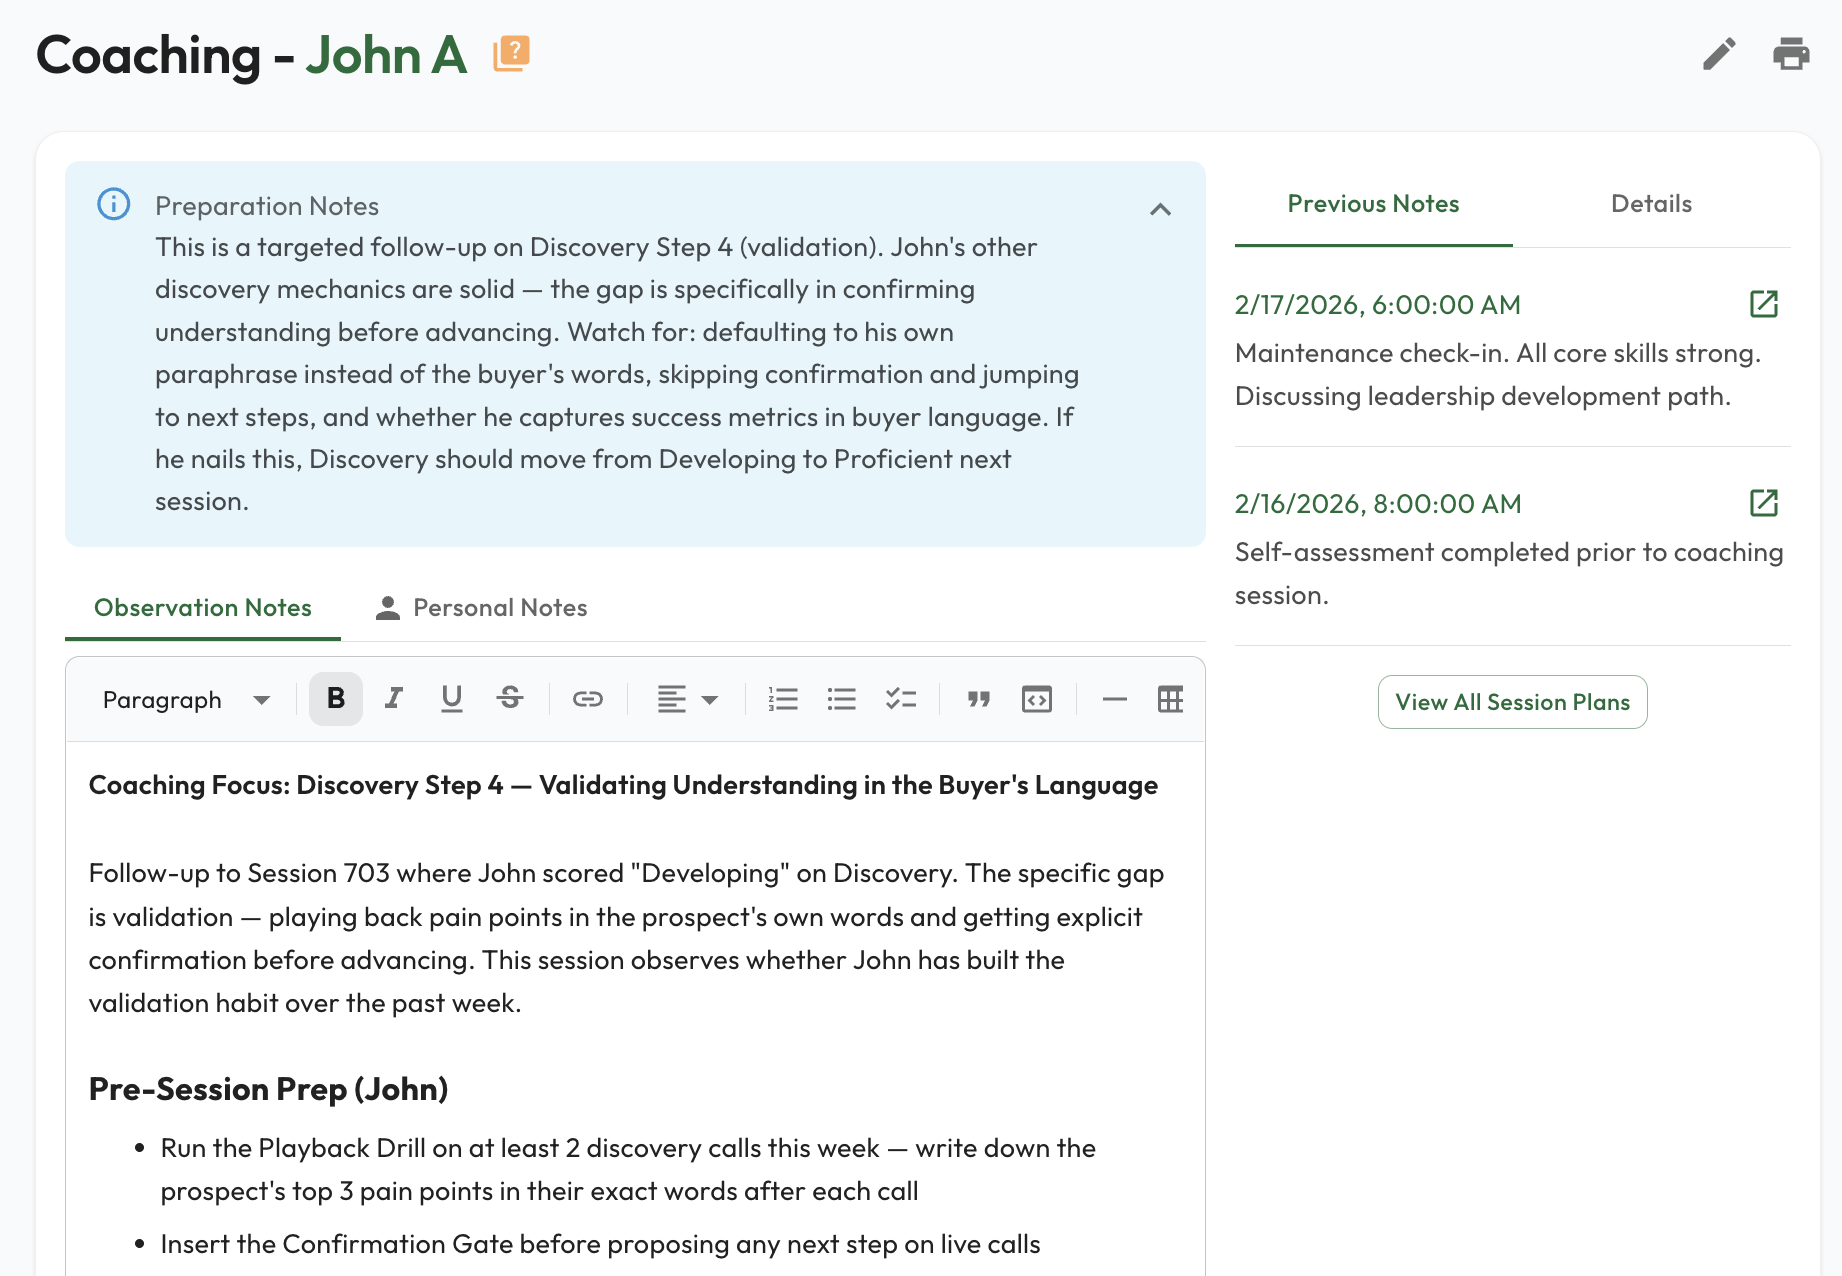Insert a block quote

[978, 699]
